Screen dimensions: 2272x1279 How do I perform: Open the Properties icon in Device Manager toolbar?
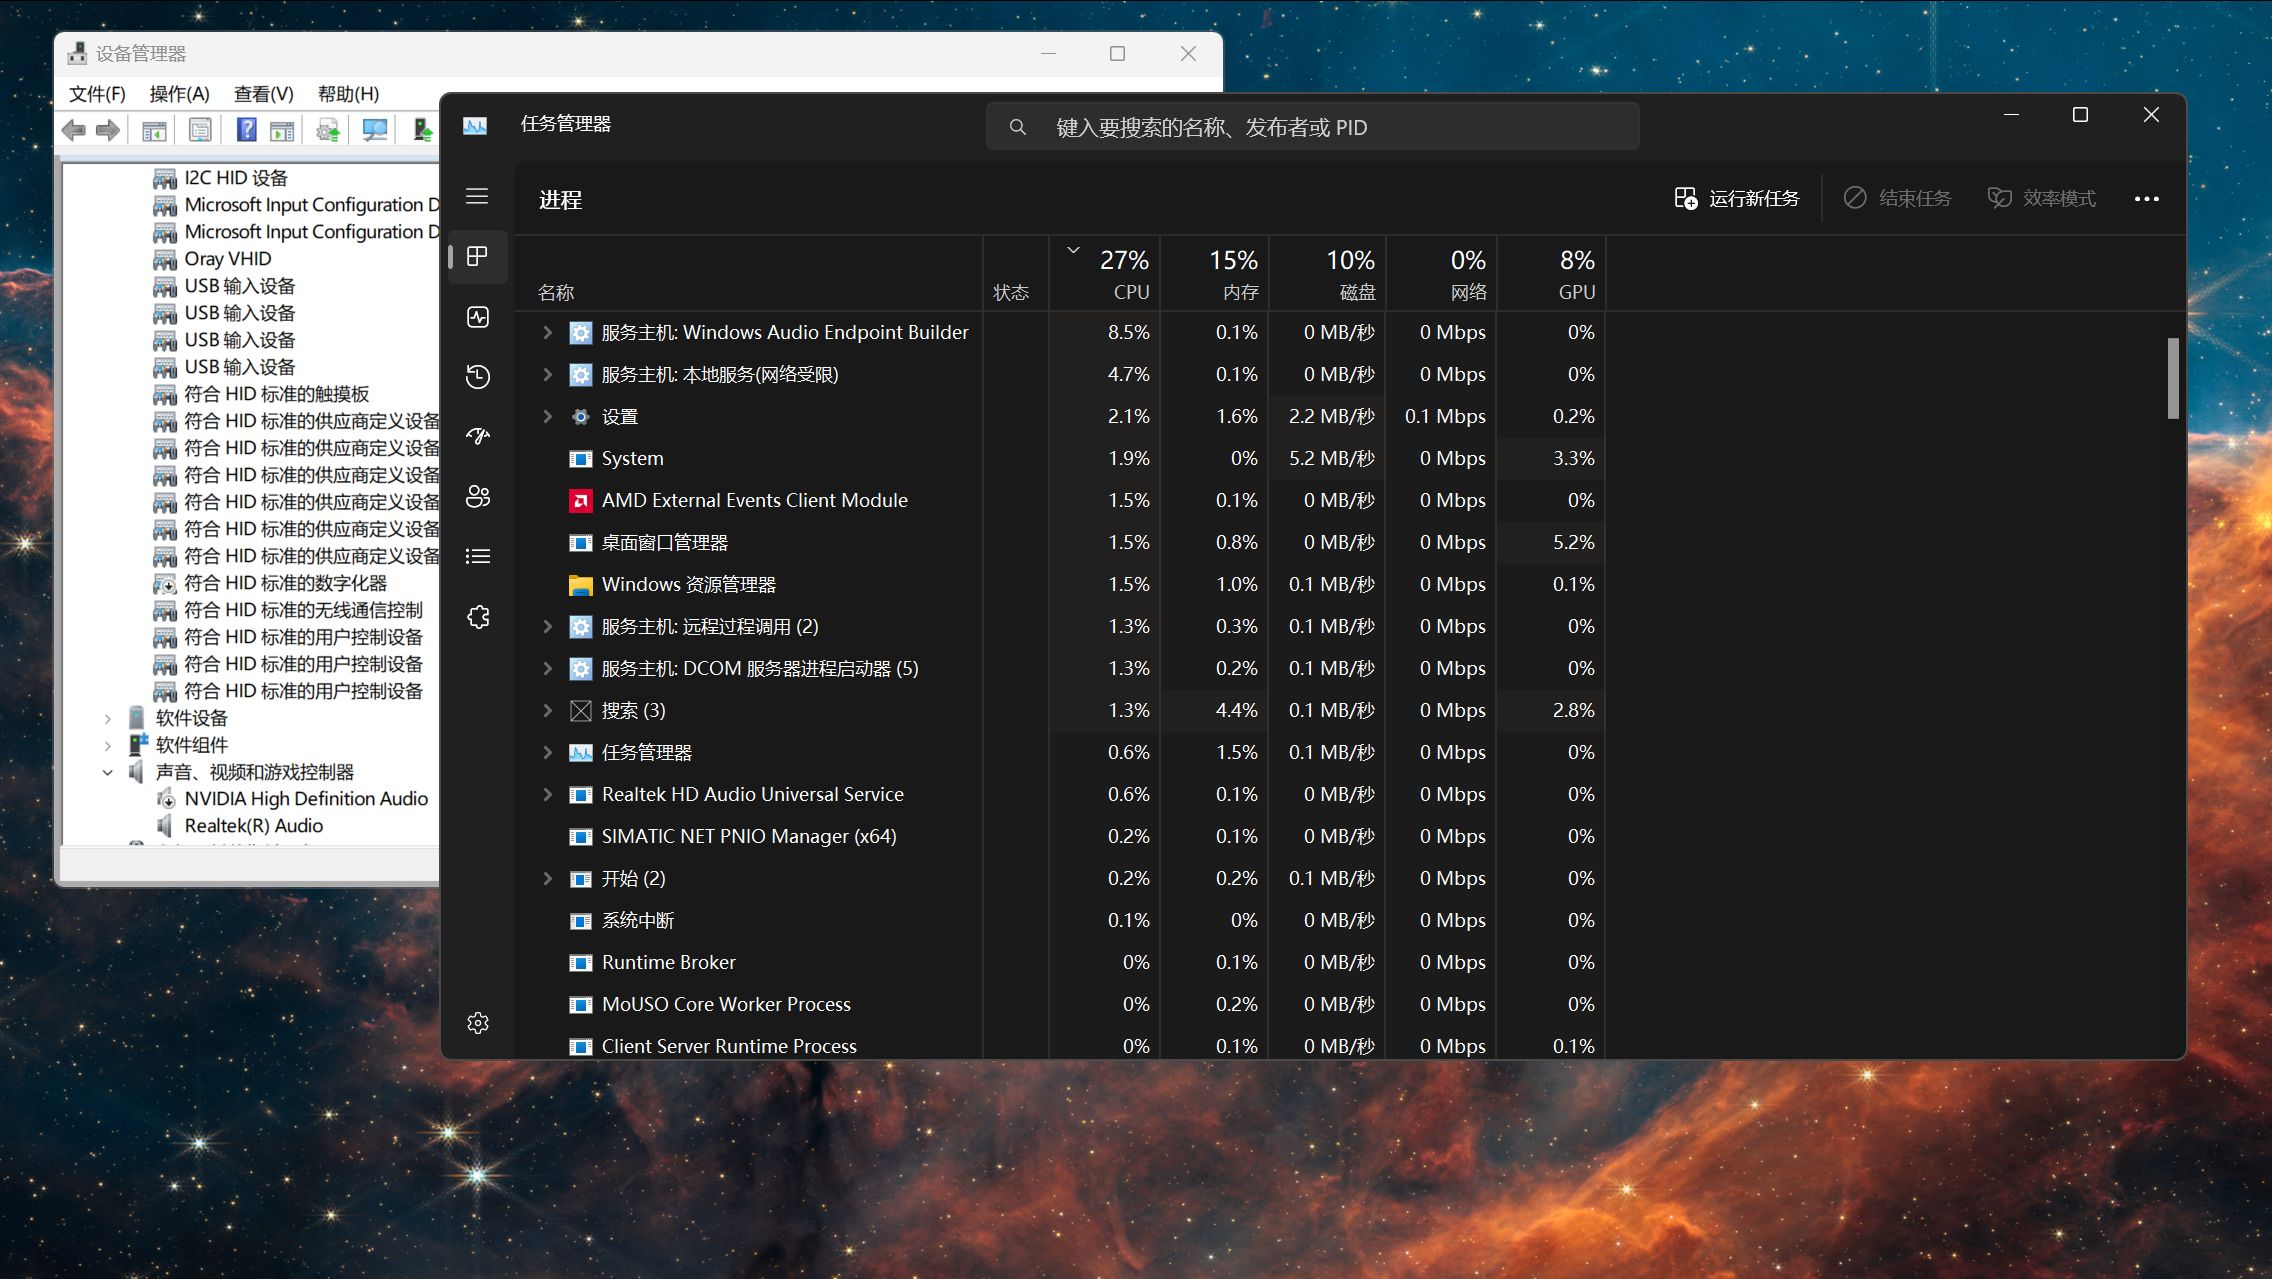click(x=200, y=130)
